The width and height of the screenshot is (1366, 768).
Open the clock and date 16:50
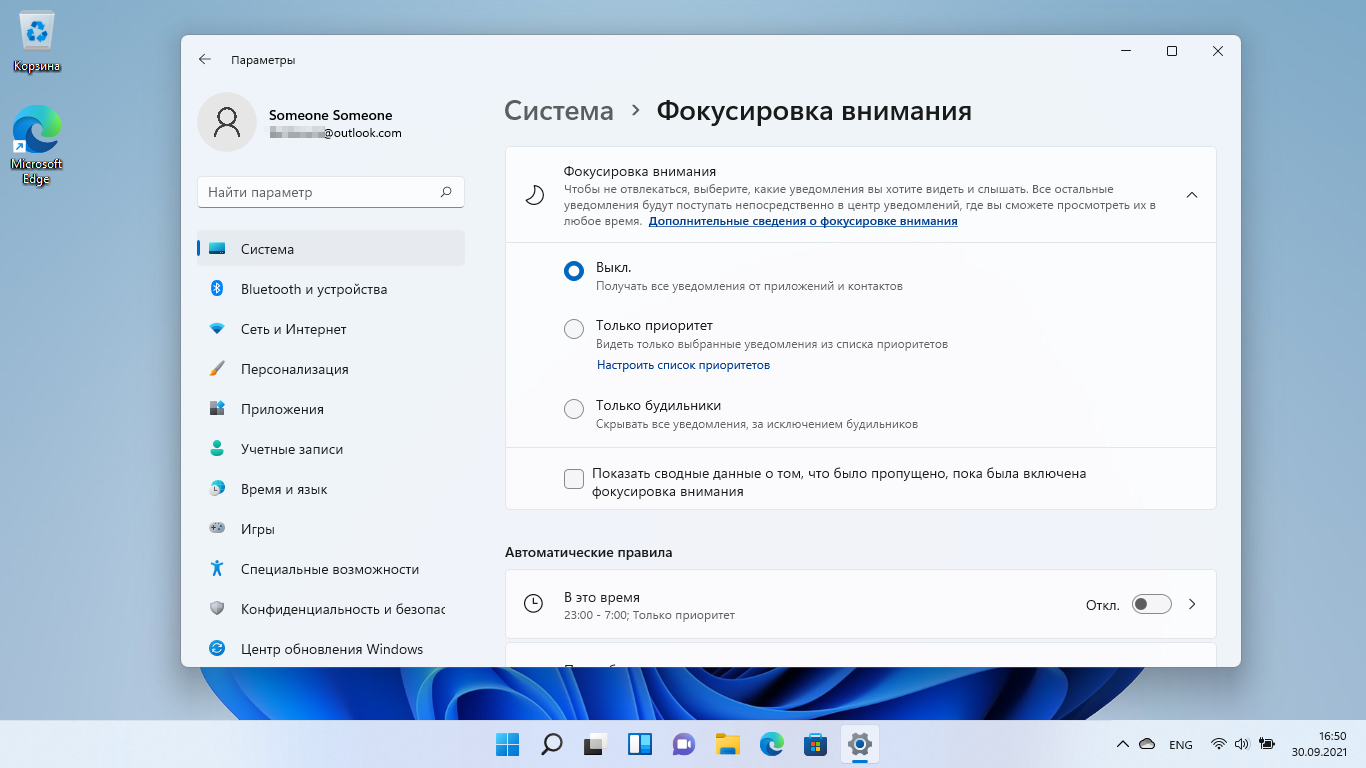(1319, 744)
